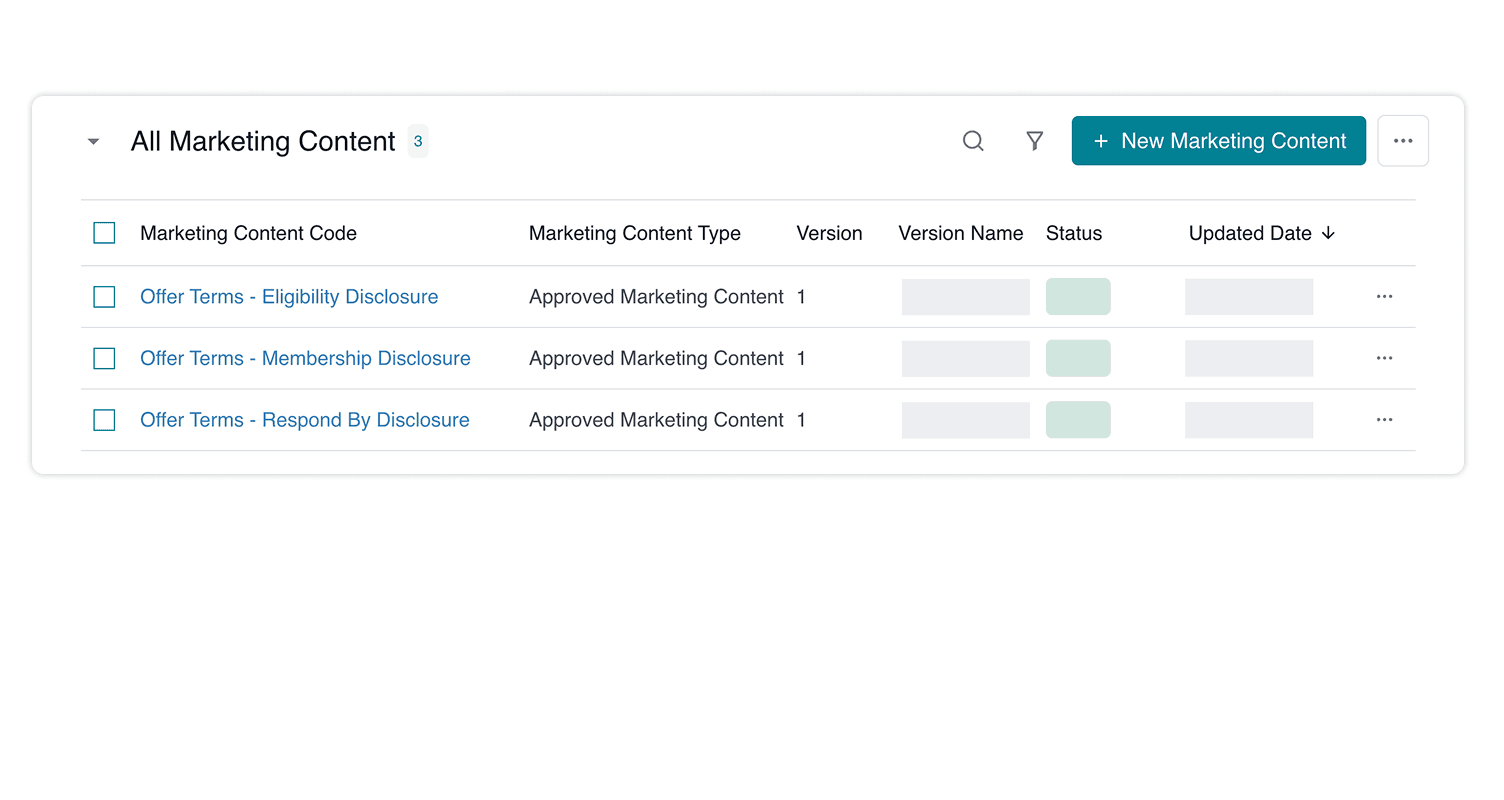Click the record count badge showing 3
1504x800 pixels.
[418, 141]
